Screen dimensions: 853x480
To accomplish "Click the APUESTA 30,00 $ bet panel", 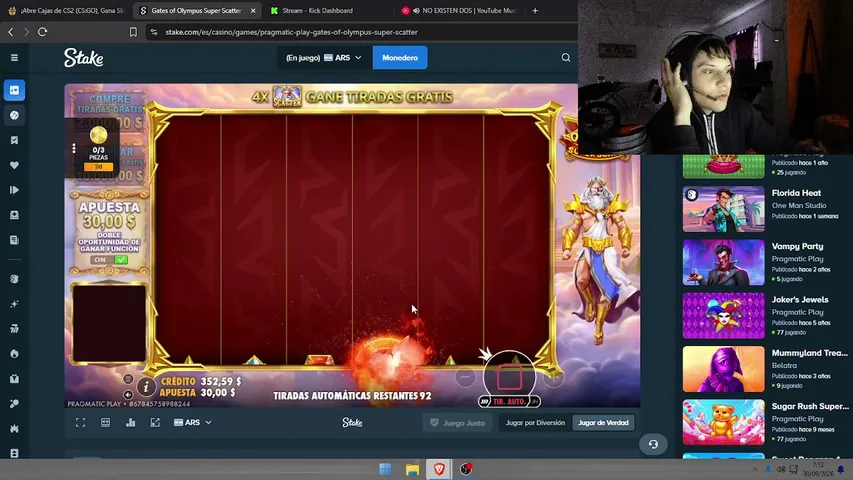I will (109, 232).
